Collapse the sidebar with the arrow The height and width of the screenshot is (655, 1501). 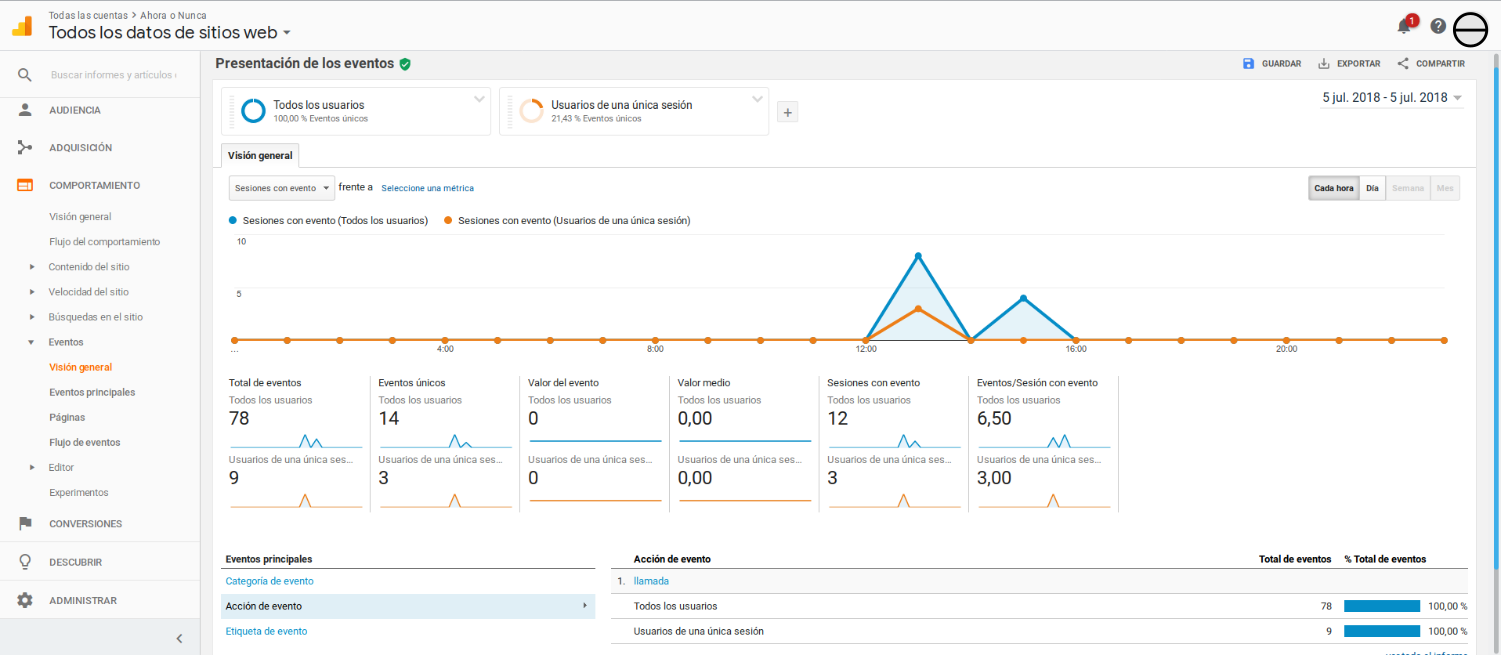[179, 638]
